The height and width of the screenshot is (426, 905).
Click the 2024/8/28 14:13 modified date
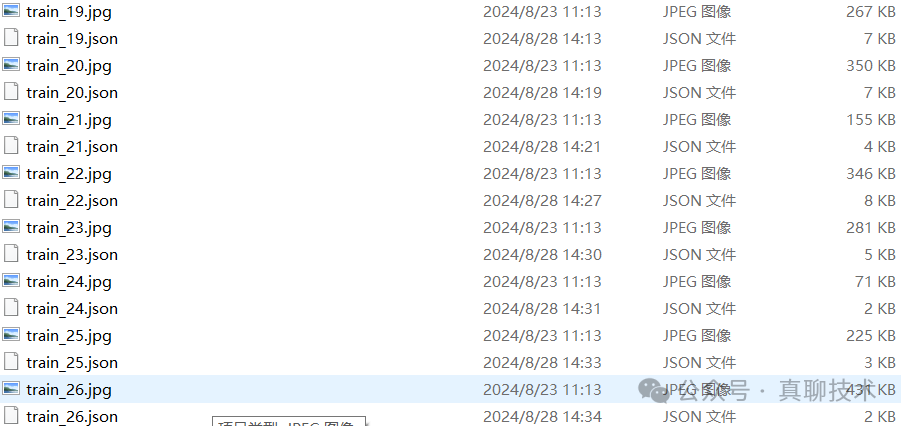(x=542, y=39)
